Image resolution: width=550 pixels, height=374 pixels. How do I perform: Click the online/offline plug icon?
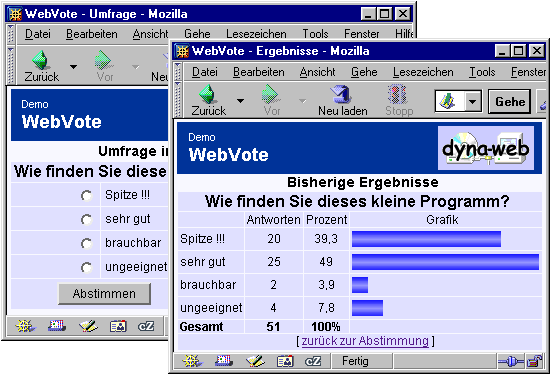point(511,361)
